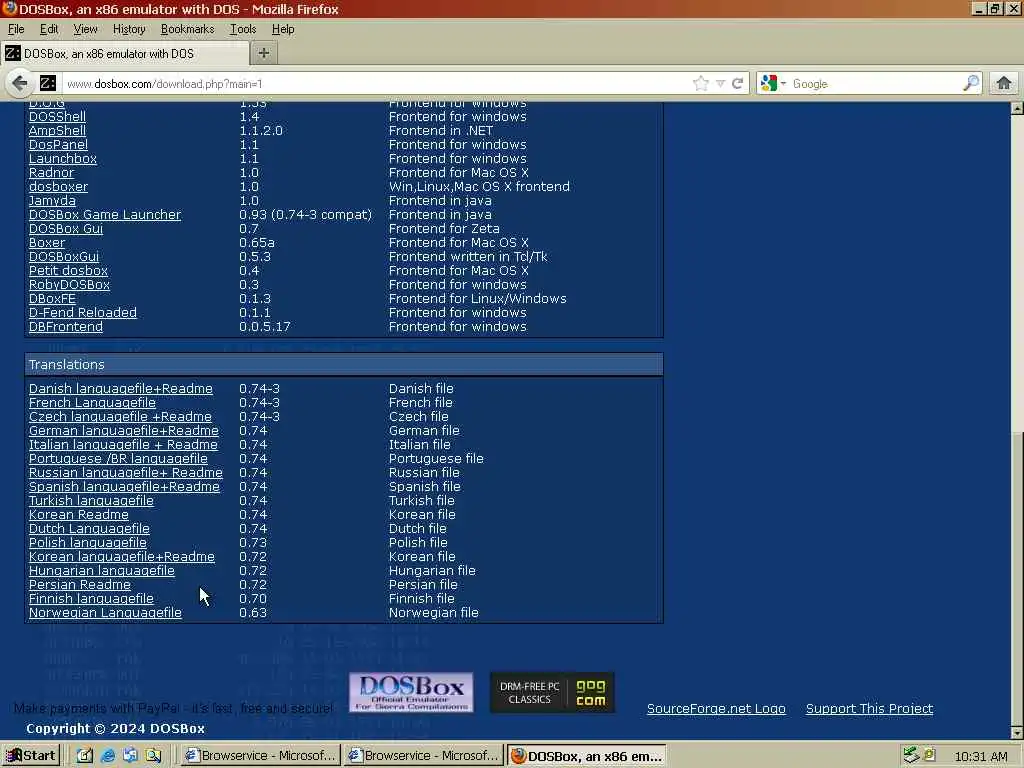Open the Boxer link
The height and width of the screenshot is (768, 1024).
tap(47, 243)
